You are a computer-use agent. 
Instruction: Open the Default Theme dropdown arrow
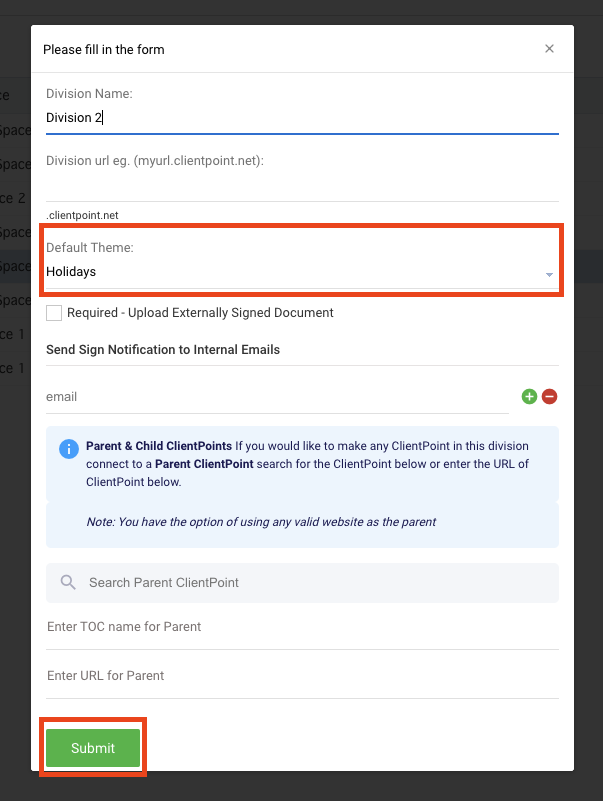[549, 274]
